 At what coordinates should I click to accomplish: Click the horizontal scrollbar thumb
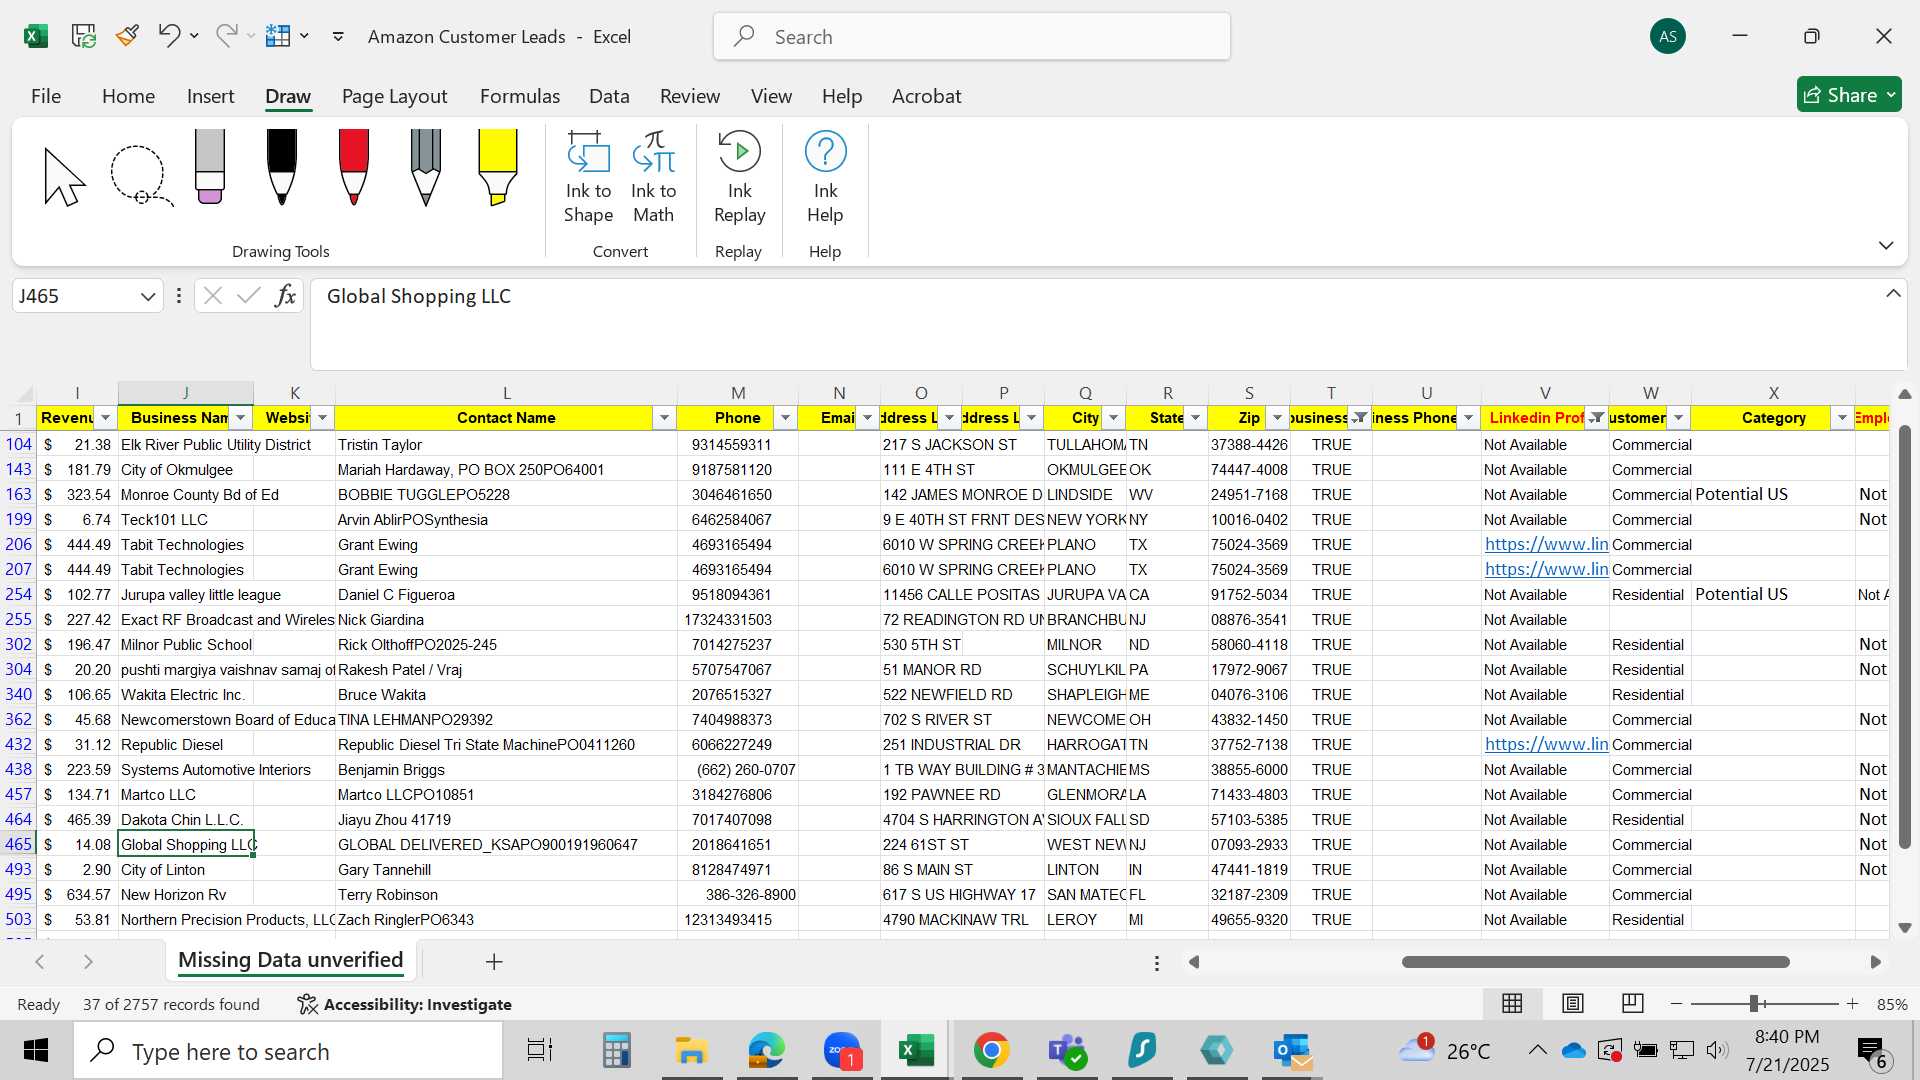pyautogui.click(x=1596, y=962)
